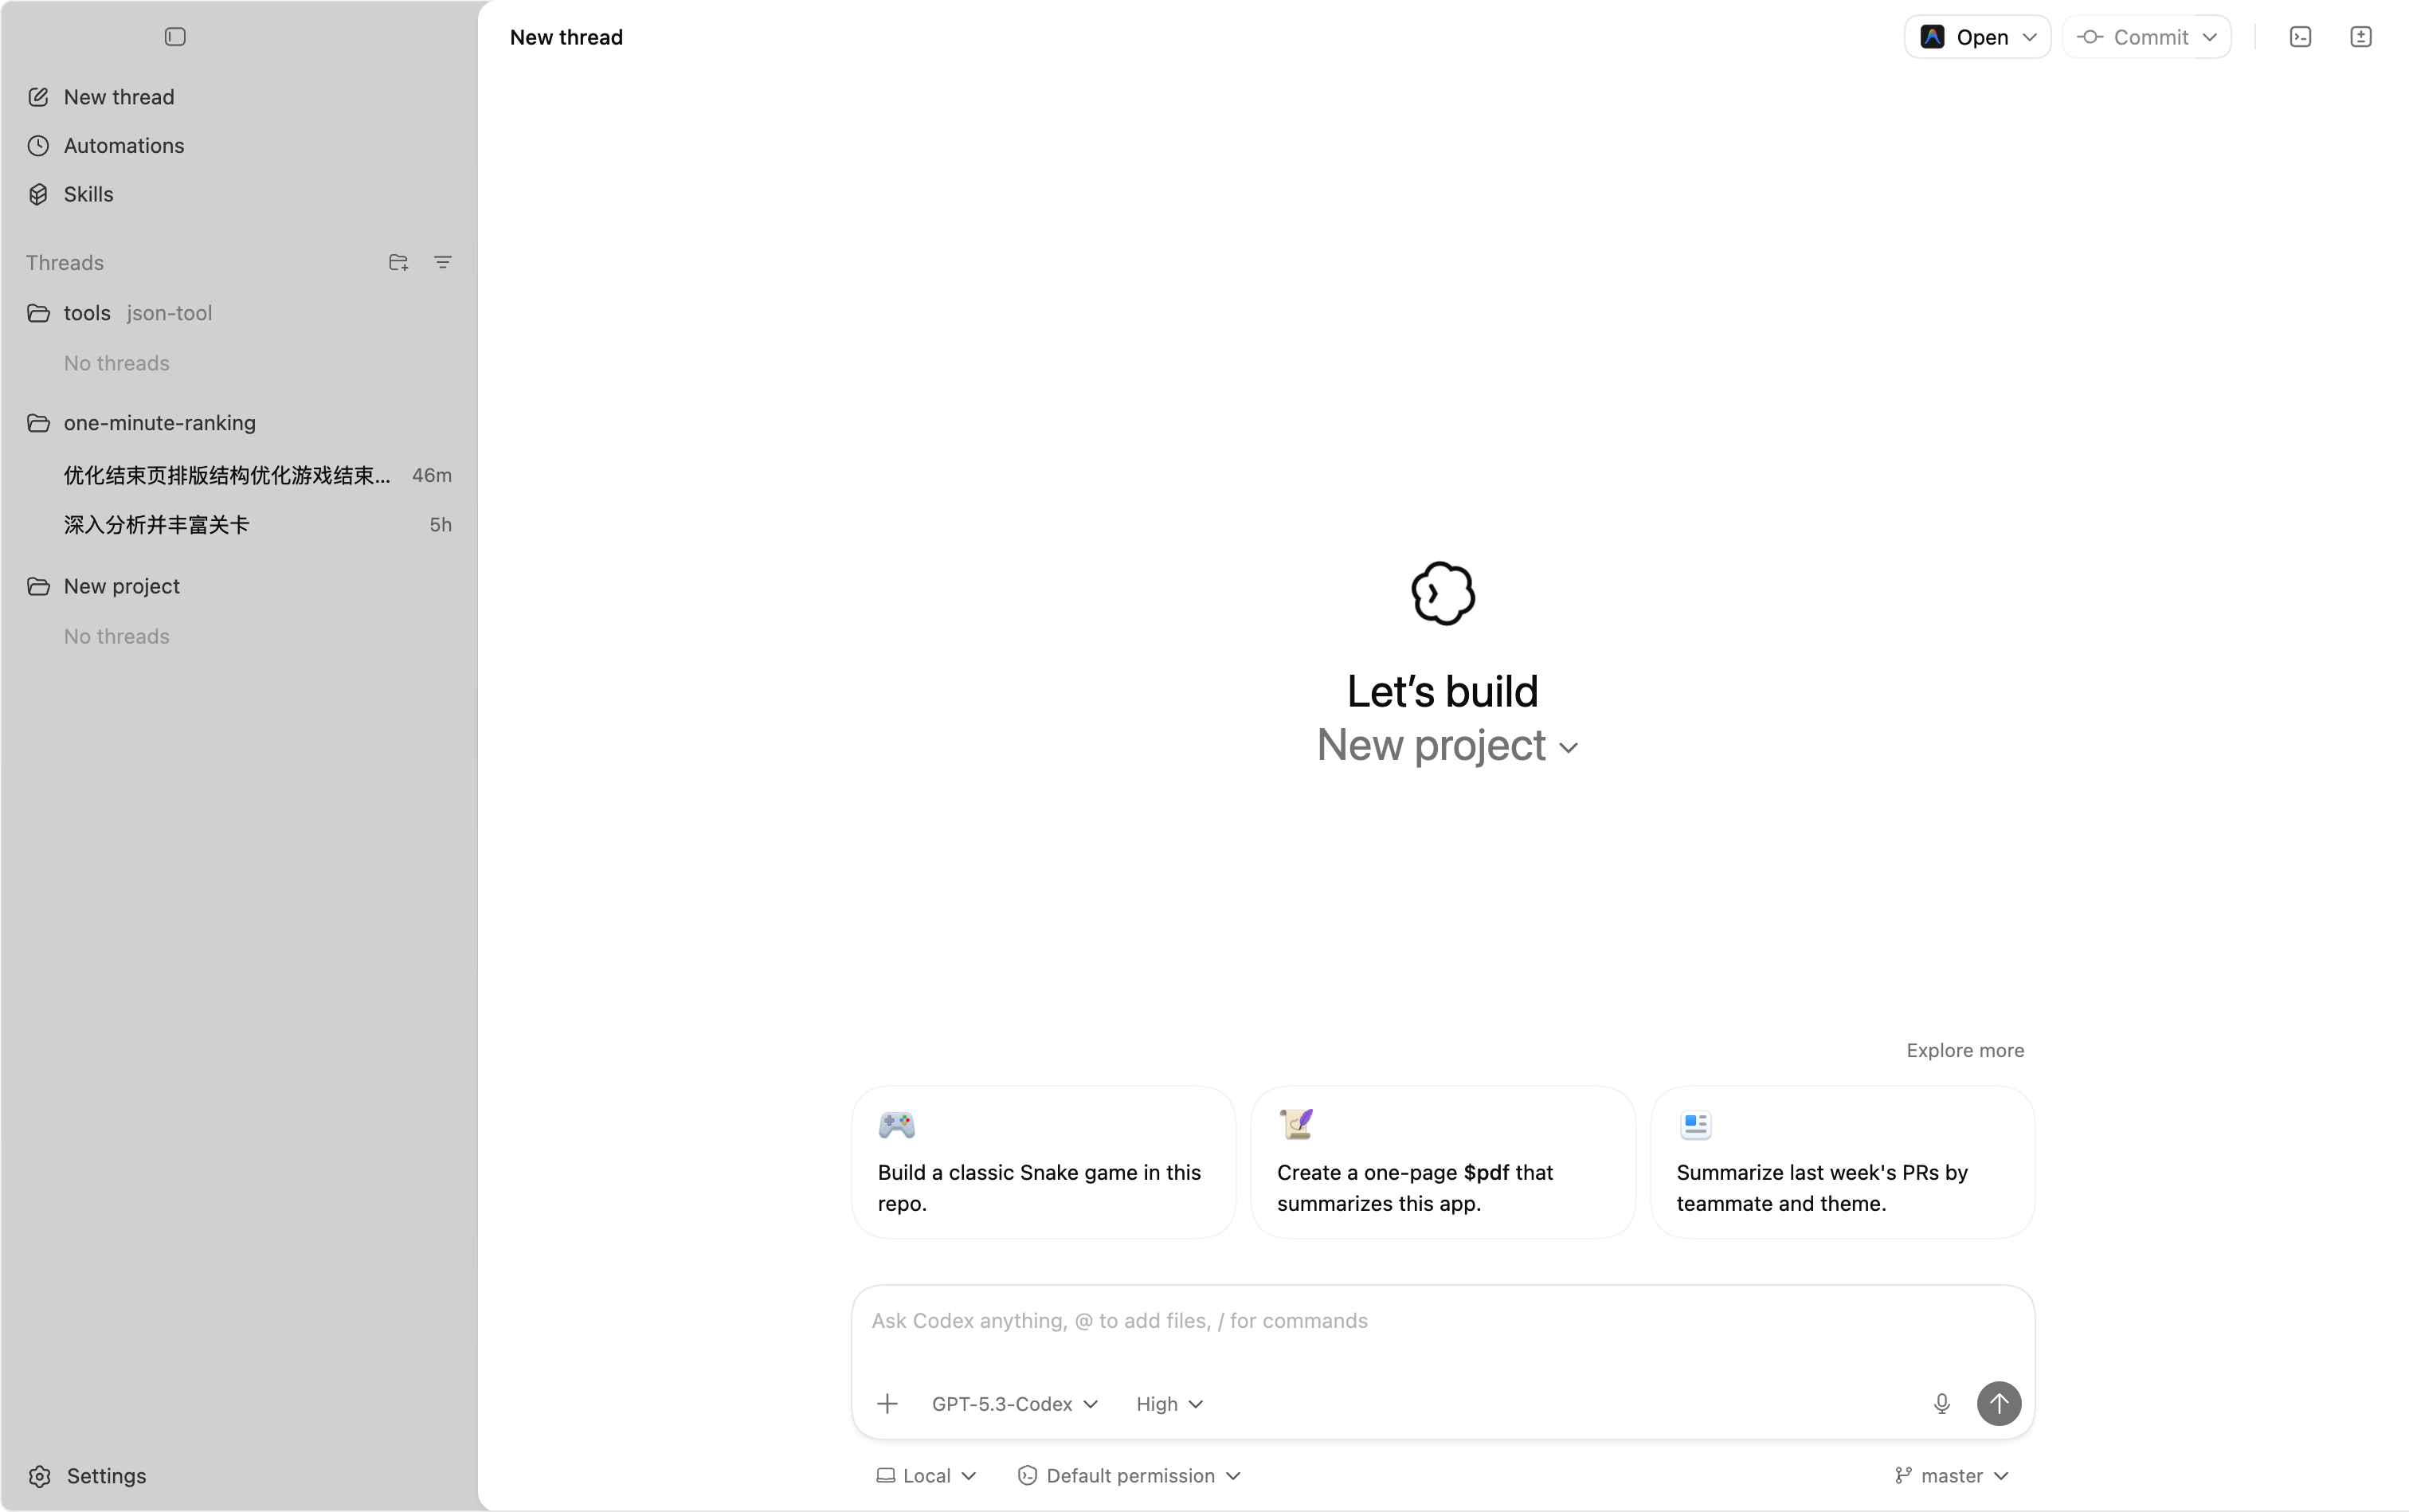Screen dimensions: 2409x1512
Task: Collapse the one-minute-ranking project folder
Action: click(x=159, y=423)
